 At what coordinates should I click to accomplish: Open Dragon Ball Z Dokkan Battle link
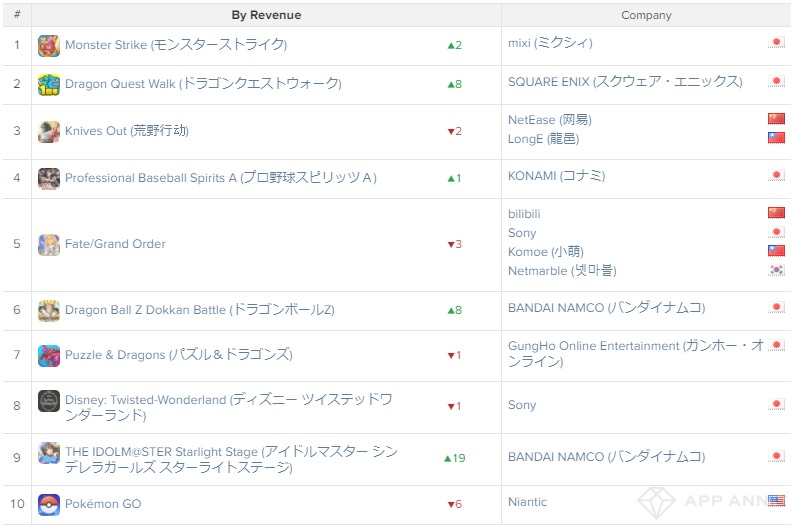pos(200,310)
